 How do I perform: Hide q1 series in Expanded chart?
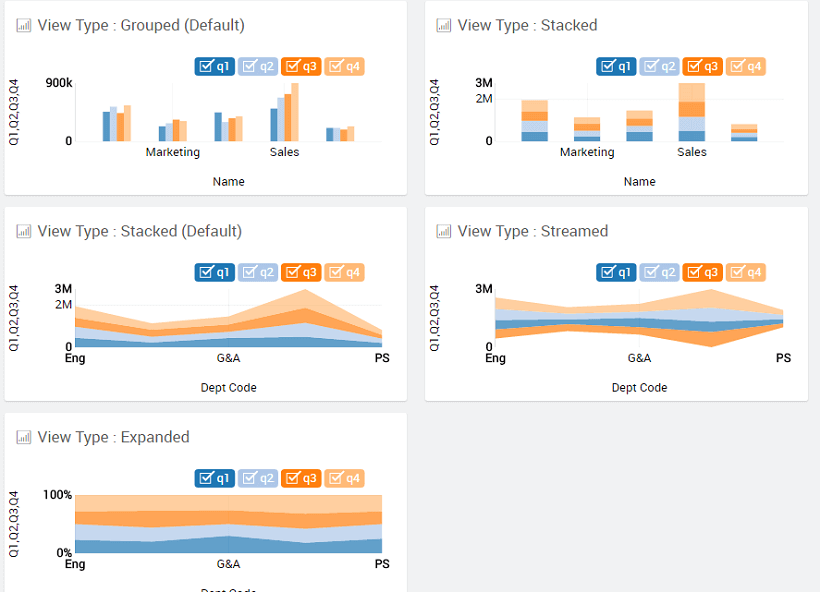[215, 479]
